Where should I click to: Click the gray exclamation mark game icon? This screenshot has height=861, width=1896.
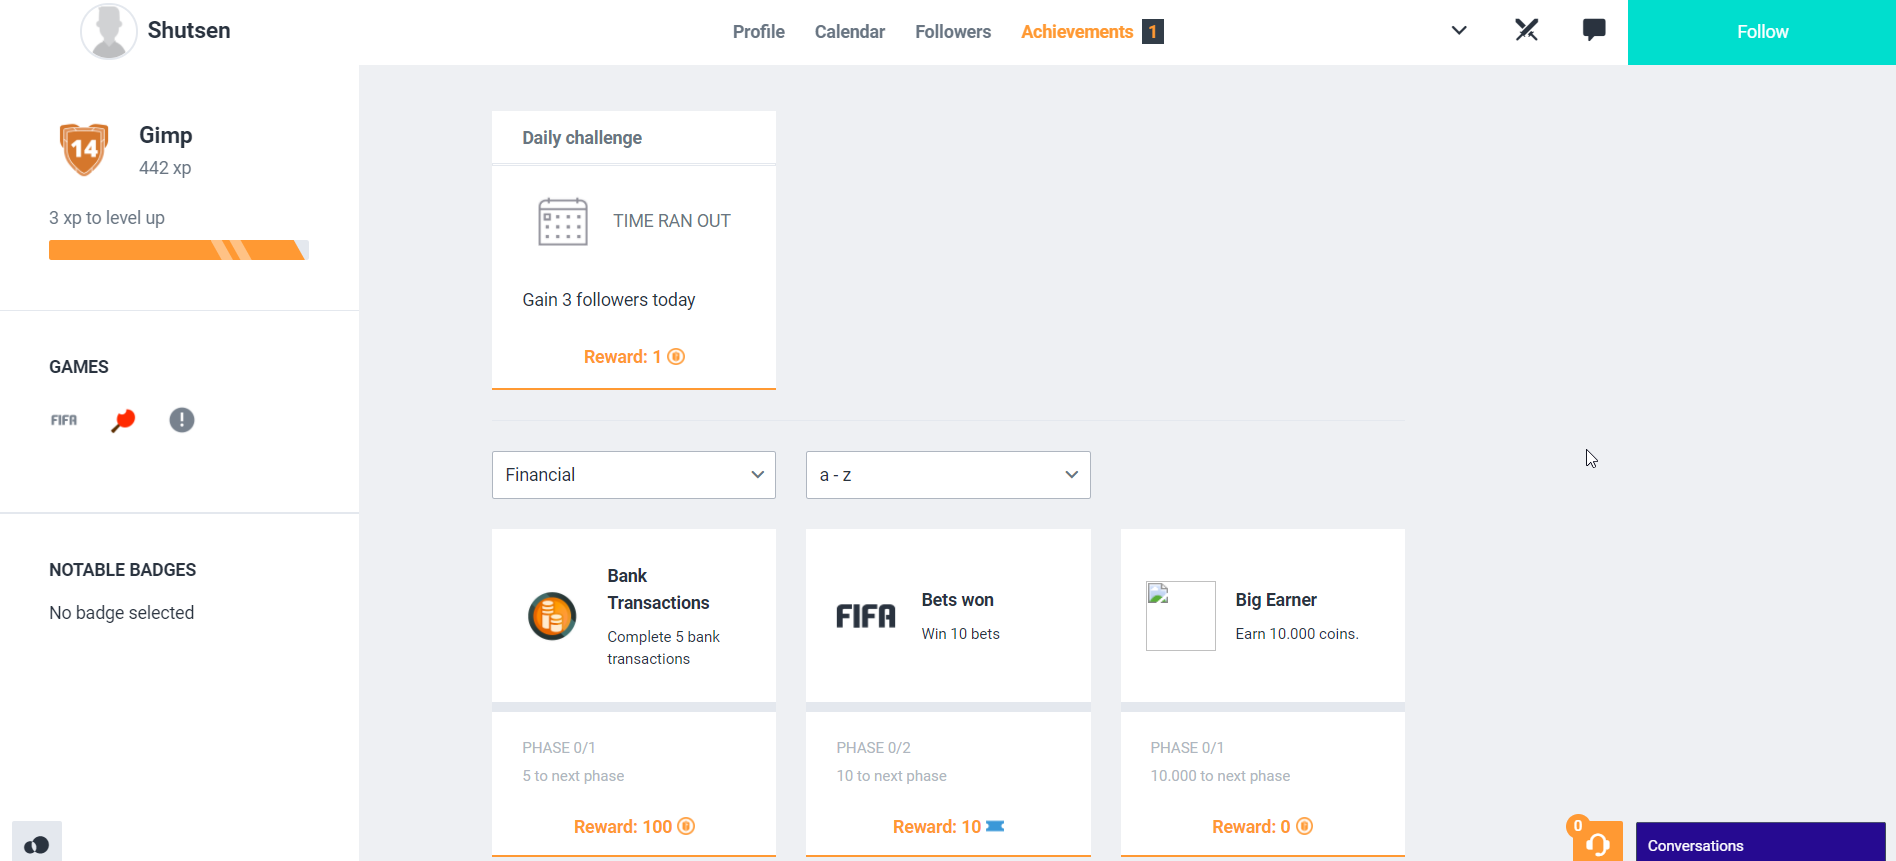coord(182,420)
